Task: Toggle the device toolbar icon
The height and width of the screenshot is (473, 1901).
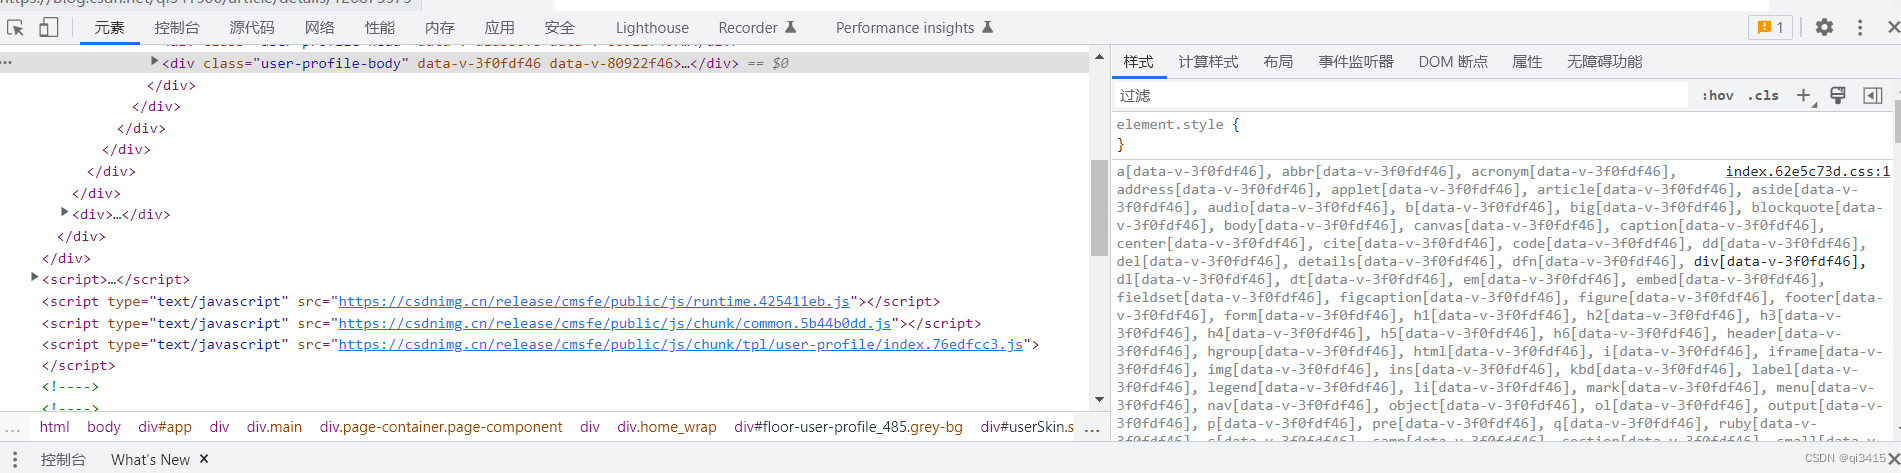Action: (x=48, y=28)
